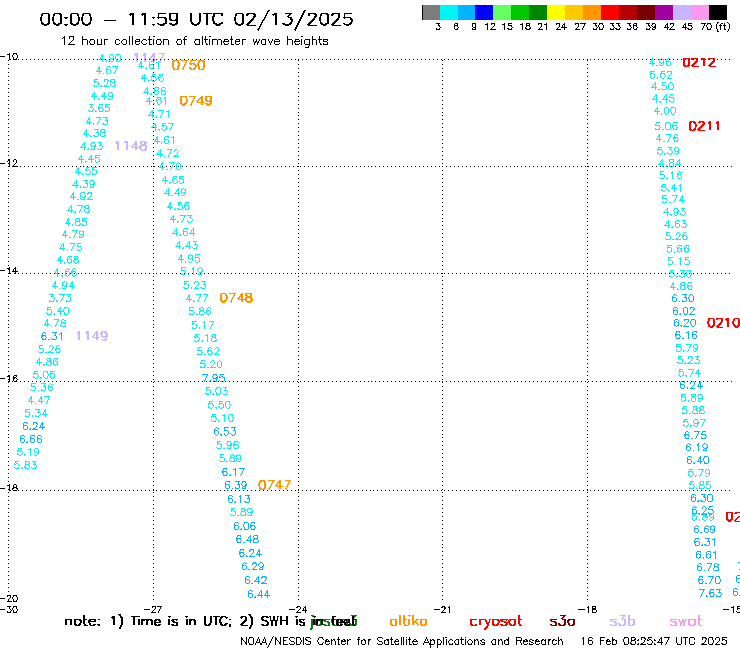Click the 6.75 wave height value
The image size is (740, 650).
point(695,435)
